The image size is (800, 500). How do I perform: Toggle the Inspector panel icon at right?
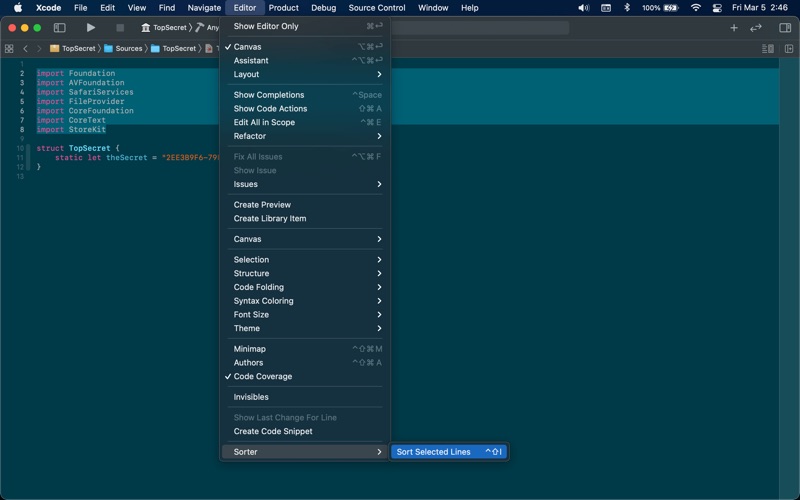point(784,28)
